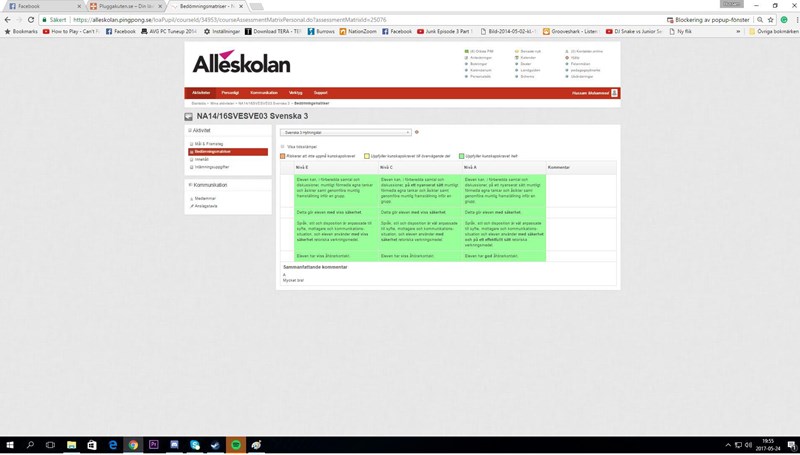Viewport: 800px width, 455px height.
Task: Open Mål & Framsteg in sidebar
Action: [208, 144]
